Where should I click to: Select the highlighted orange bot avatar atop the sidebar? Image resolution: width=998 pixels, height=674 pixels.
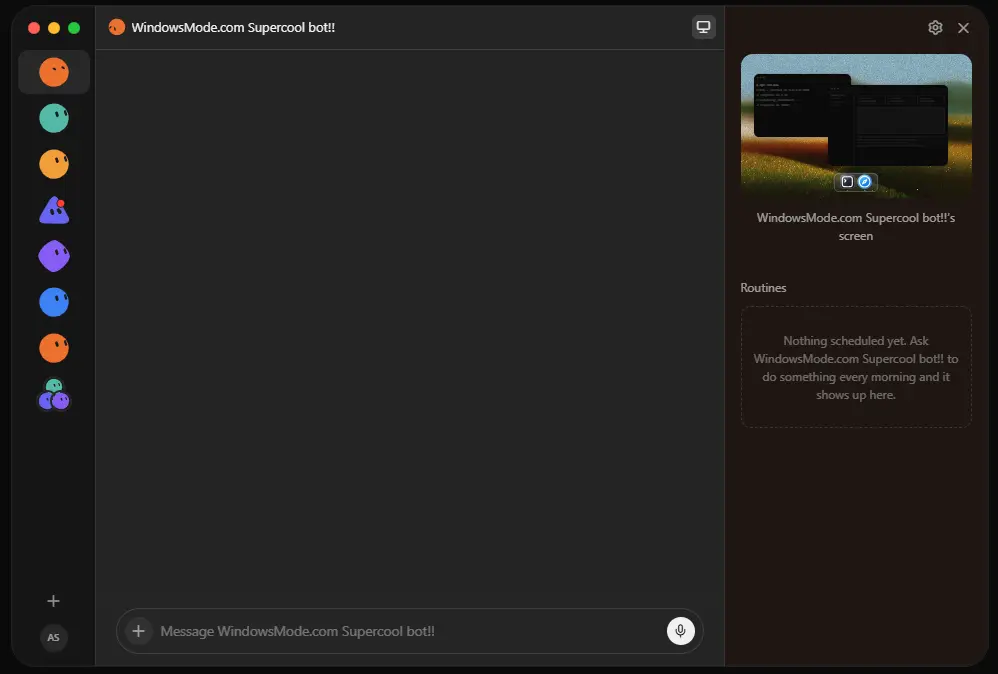[x=54, y=72]
